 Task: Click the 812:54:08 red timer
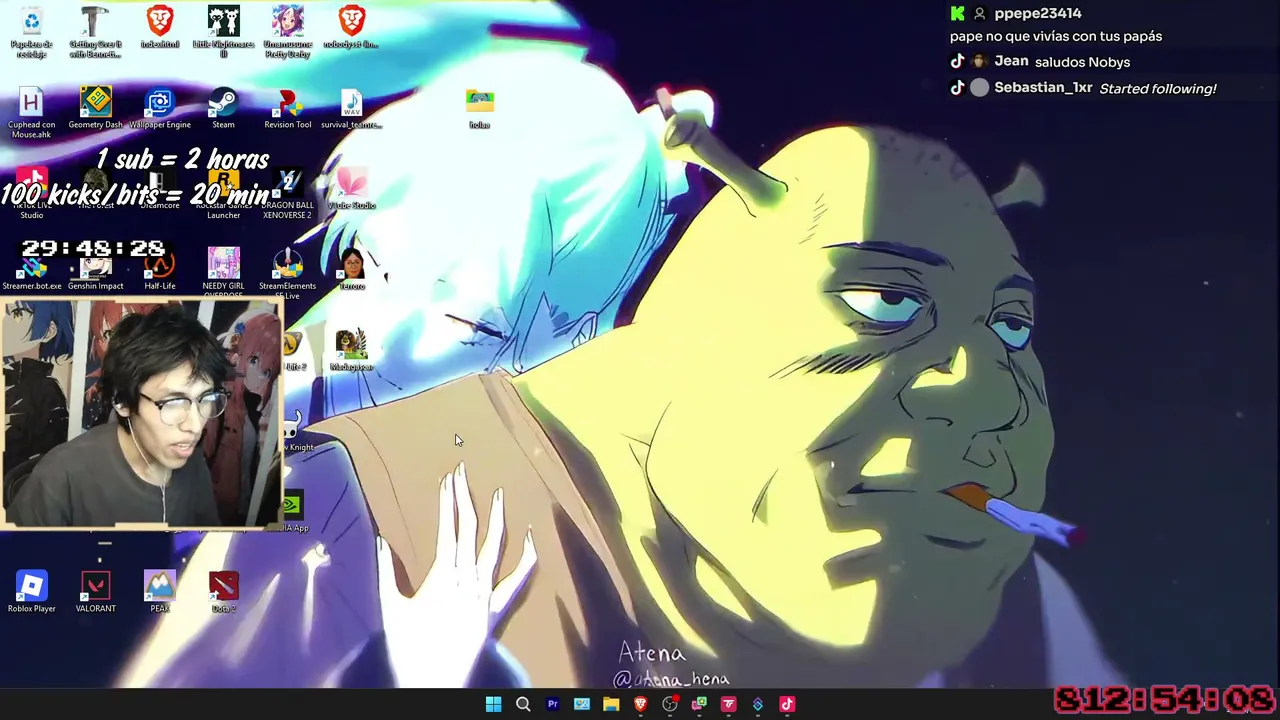tap(1165, 700)
